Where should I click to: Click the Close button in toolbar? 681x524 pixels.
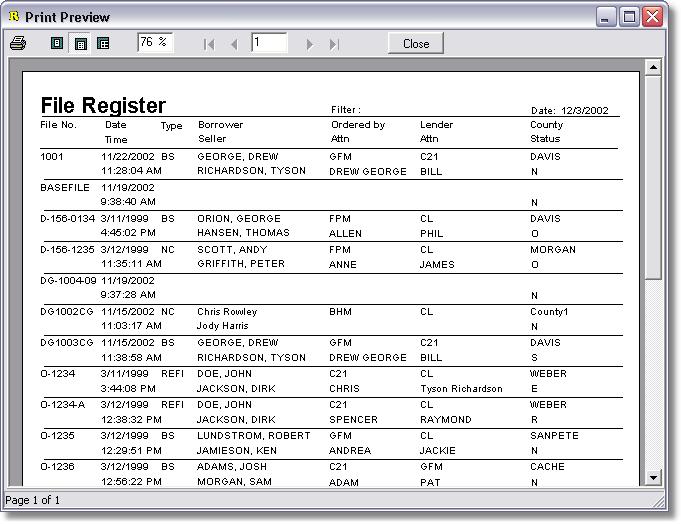tap(416, 43)
